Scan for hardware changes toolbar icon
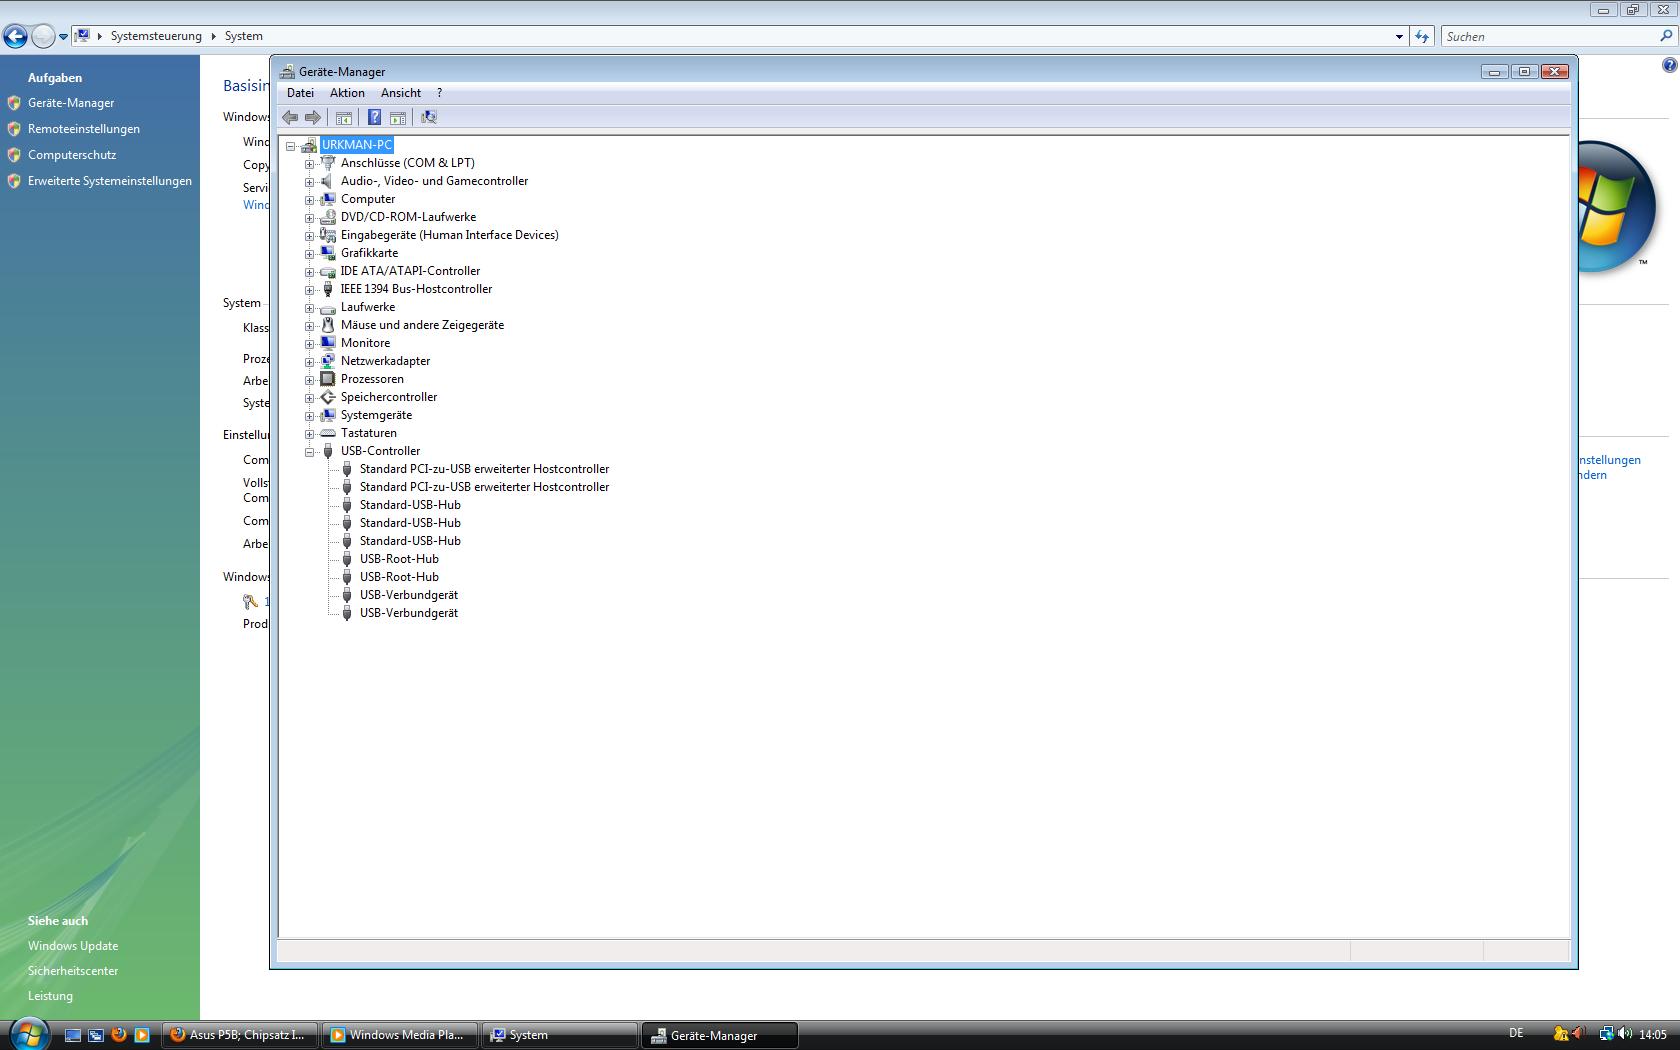1680x1050 pixels. pos(429,117)
